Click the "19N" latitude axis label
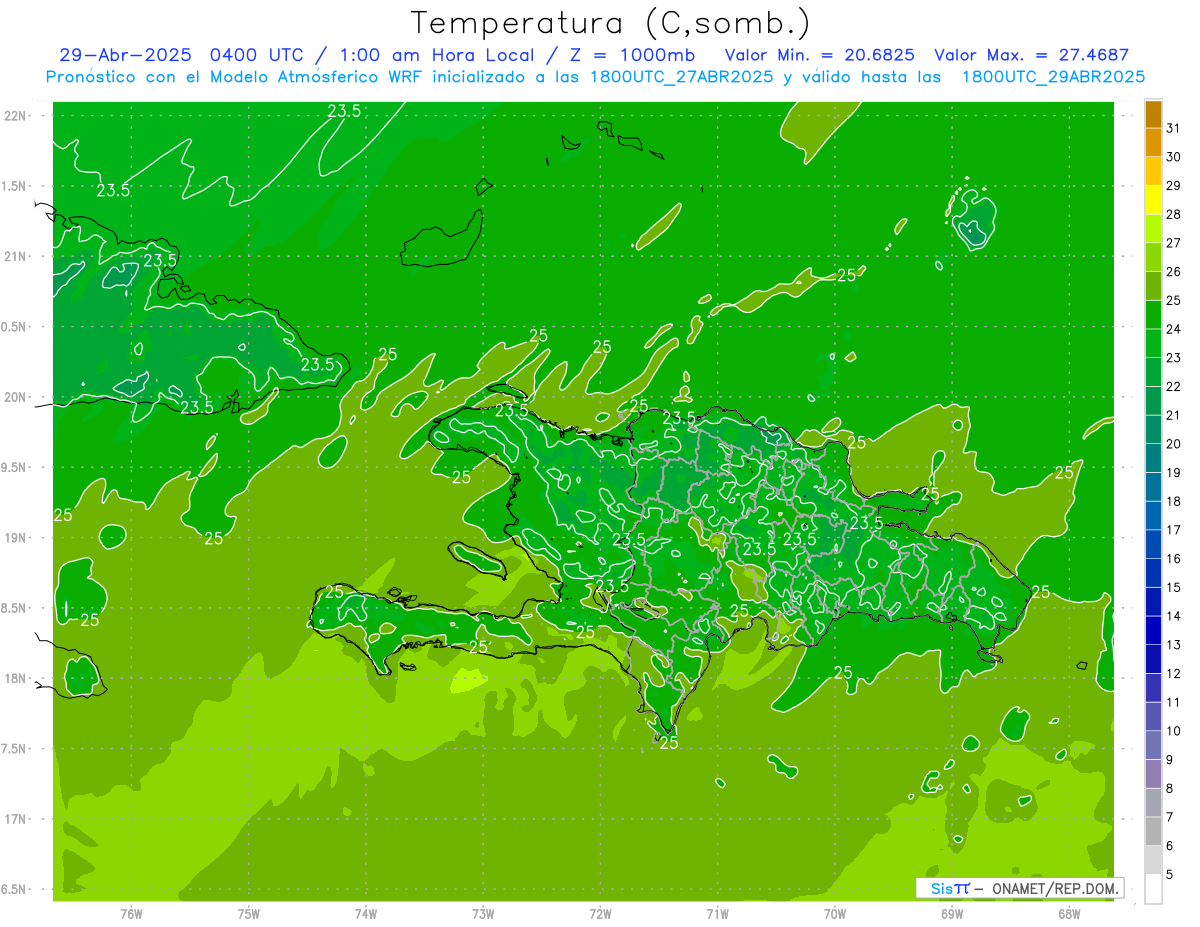The image size is (1200, 927). pos(17,538)
